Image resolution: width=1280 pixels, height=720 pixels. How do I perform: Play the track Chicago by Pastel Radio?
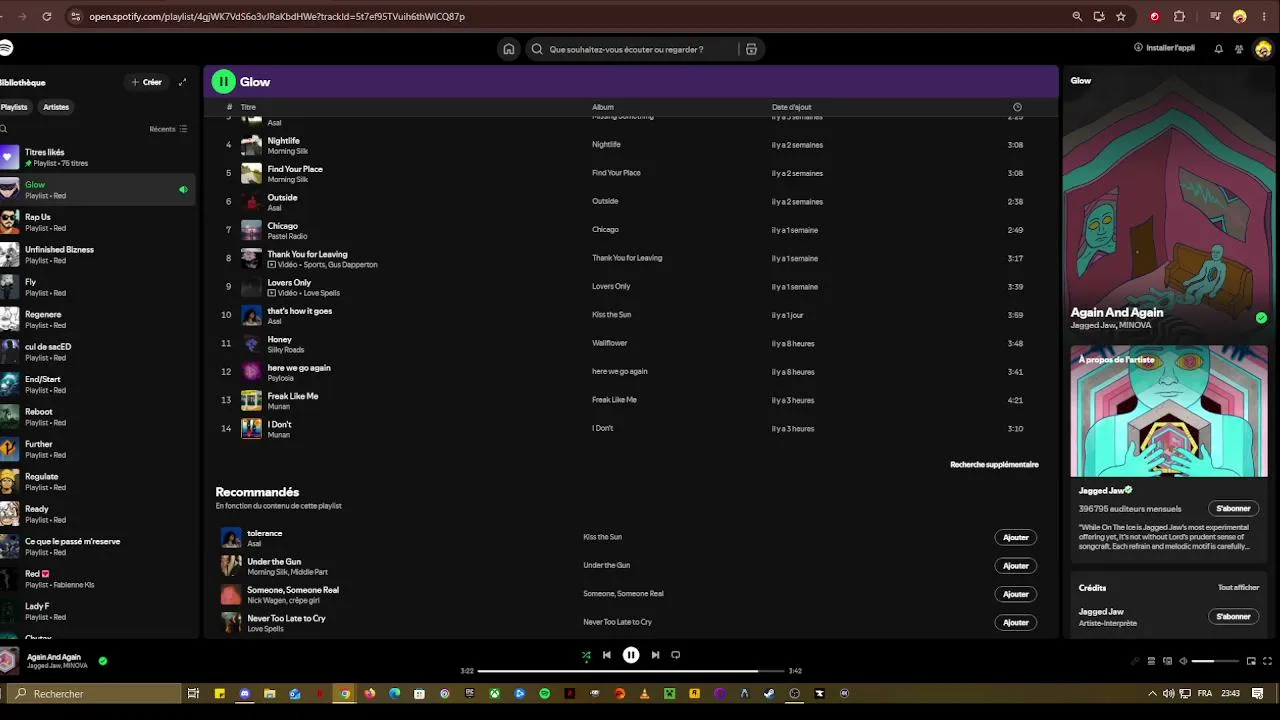click(x=630, y=230)
